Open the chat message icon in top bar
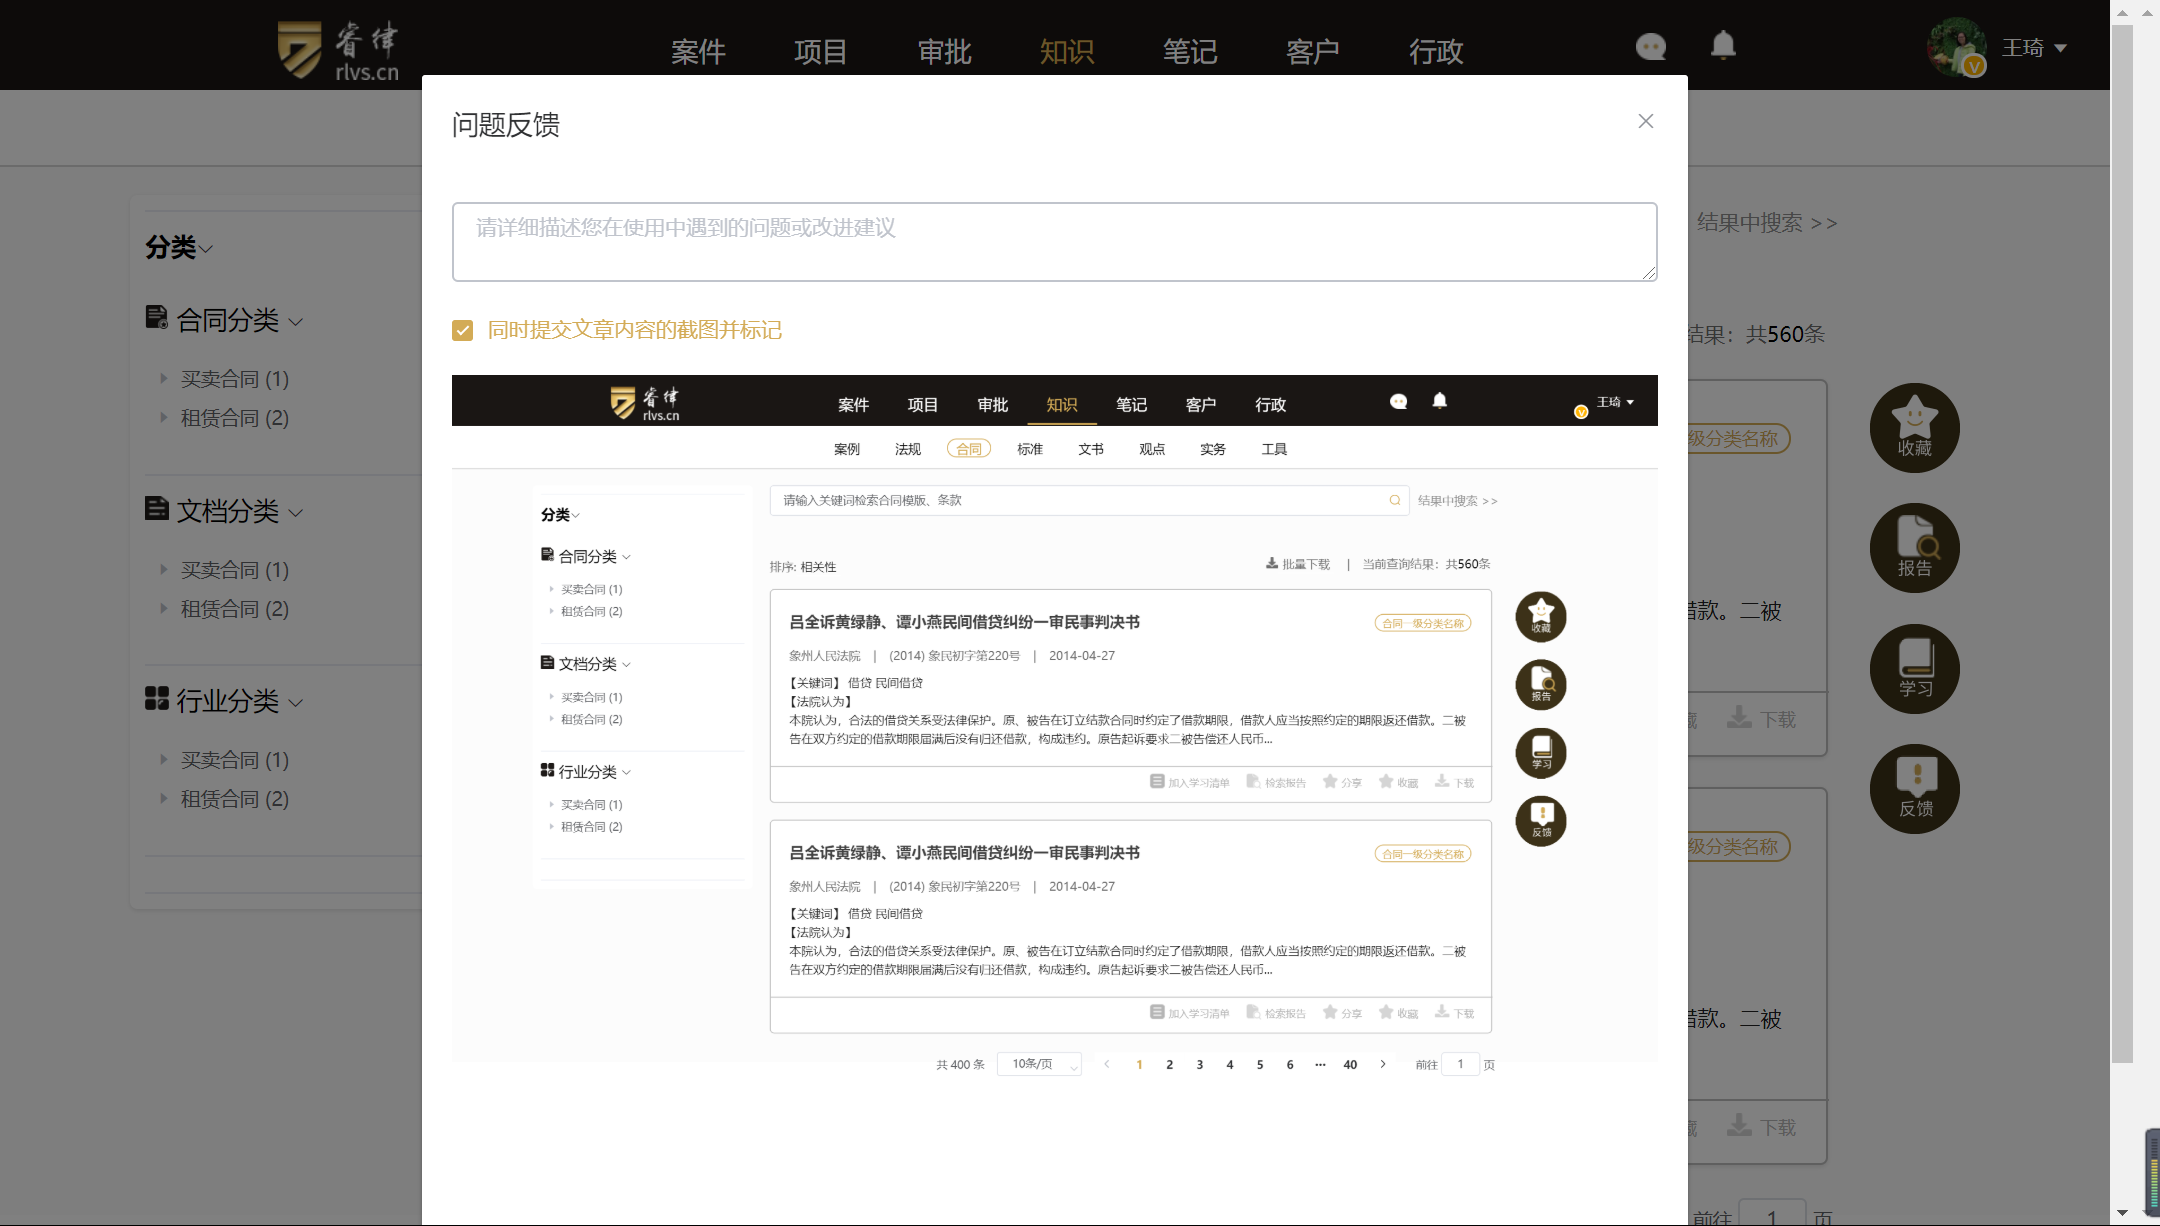 pyautogui.click(x=1649, y=46)
